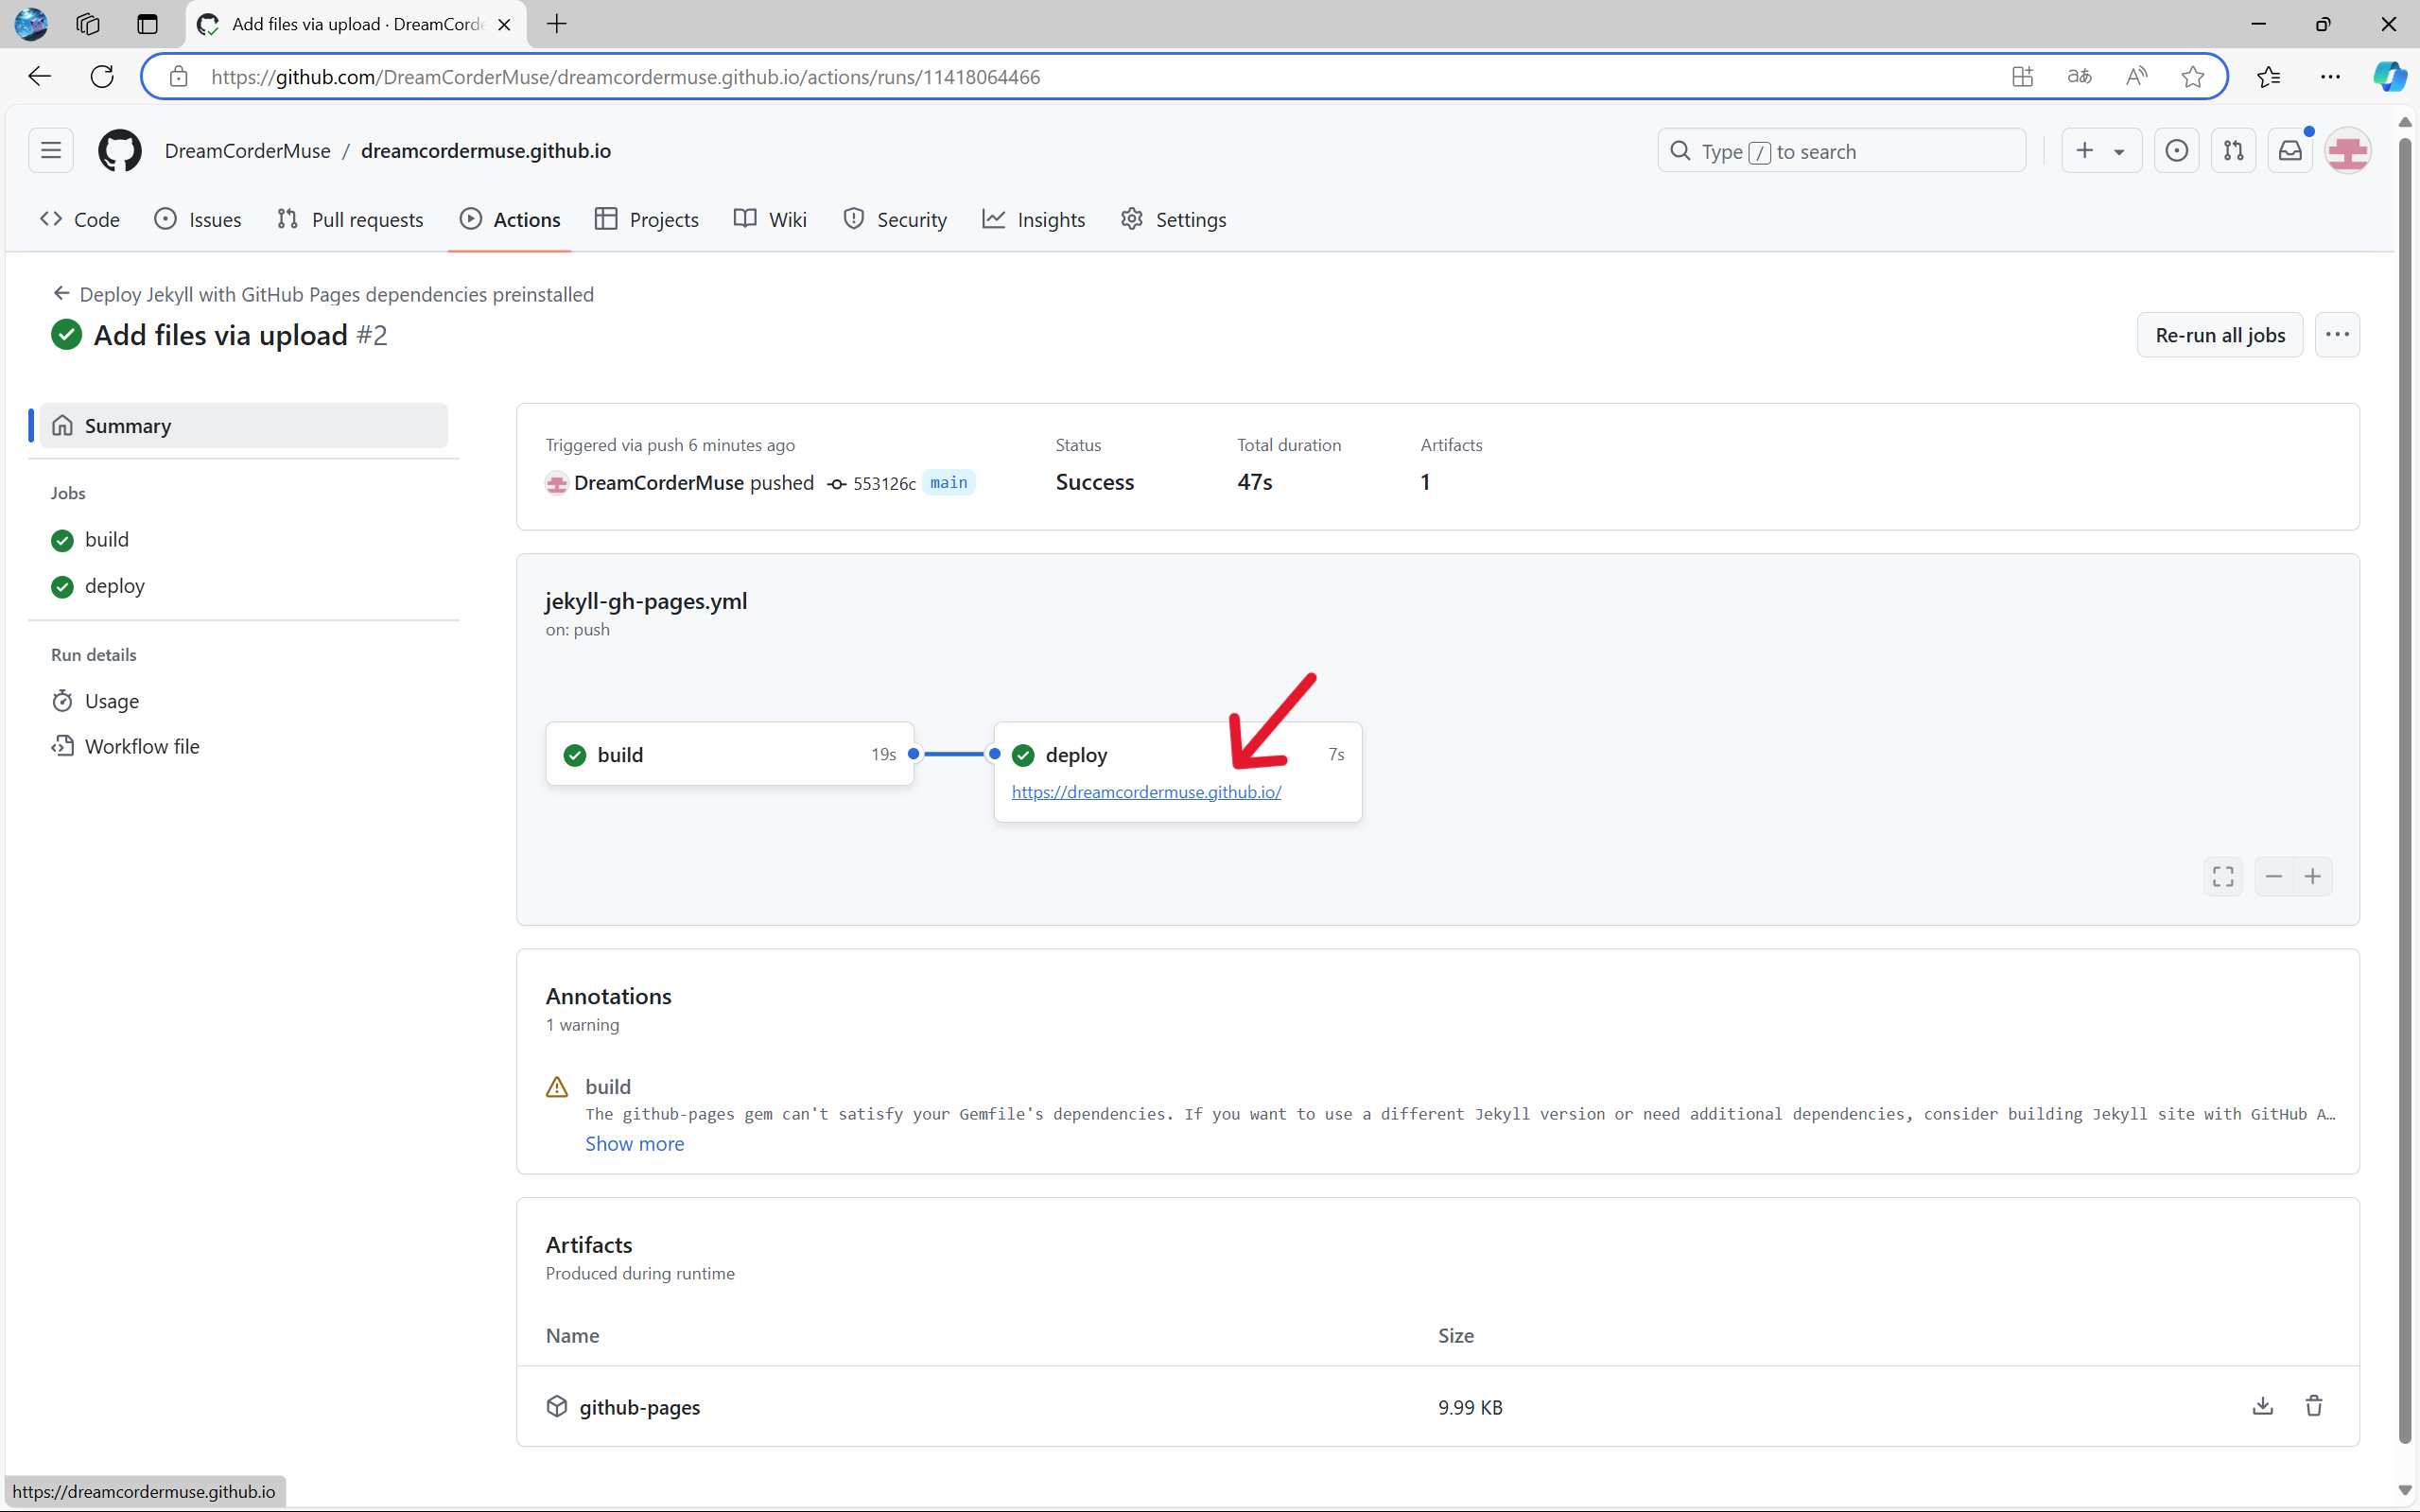The height and width of the screenshot is (1512, 2420).
Task: Click the DreamCorderMuse pusher name
Action: tap(658, 483)
